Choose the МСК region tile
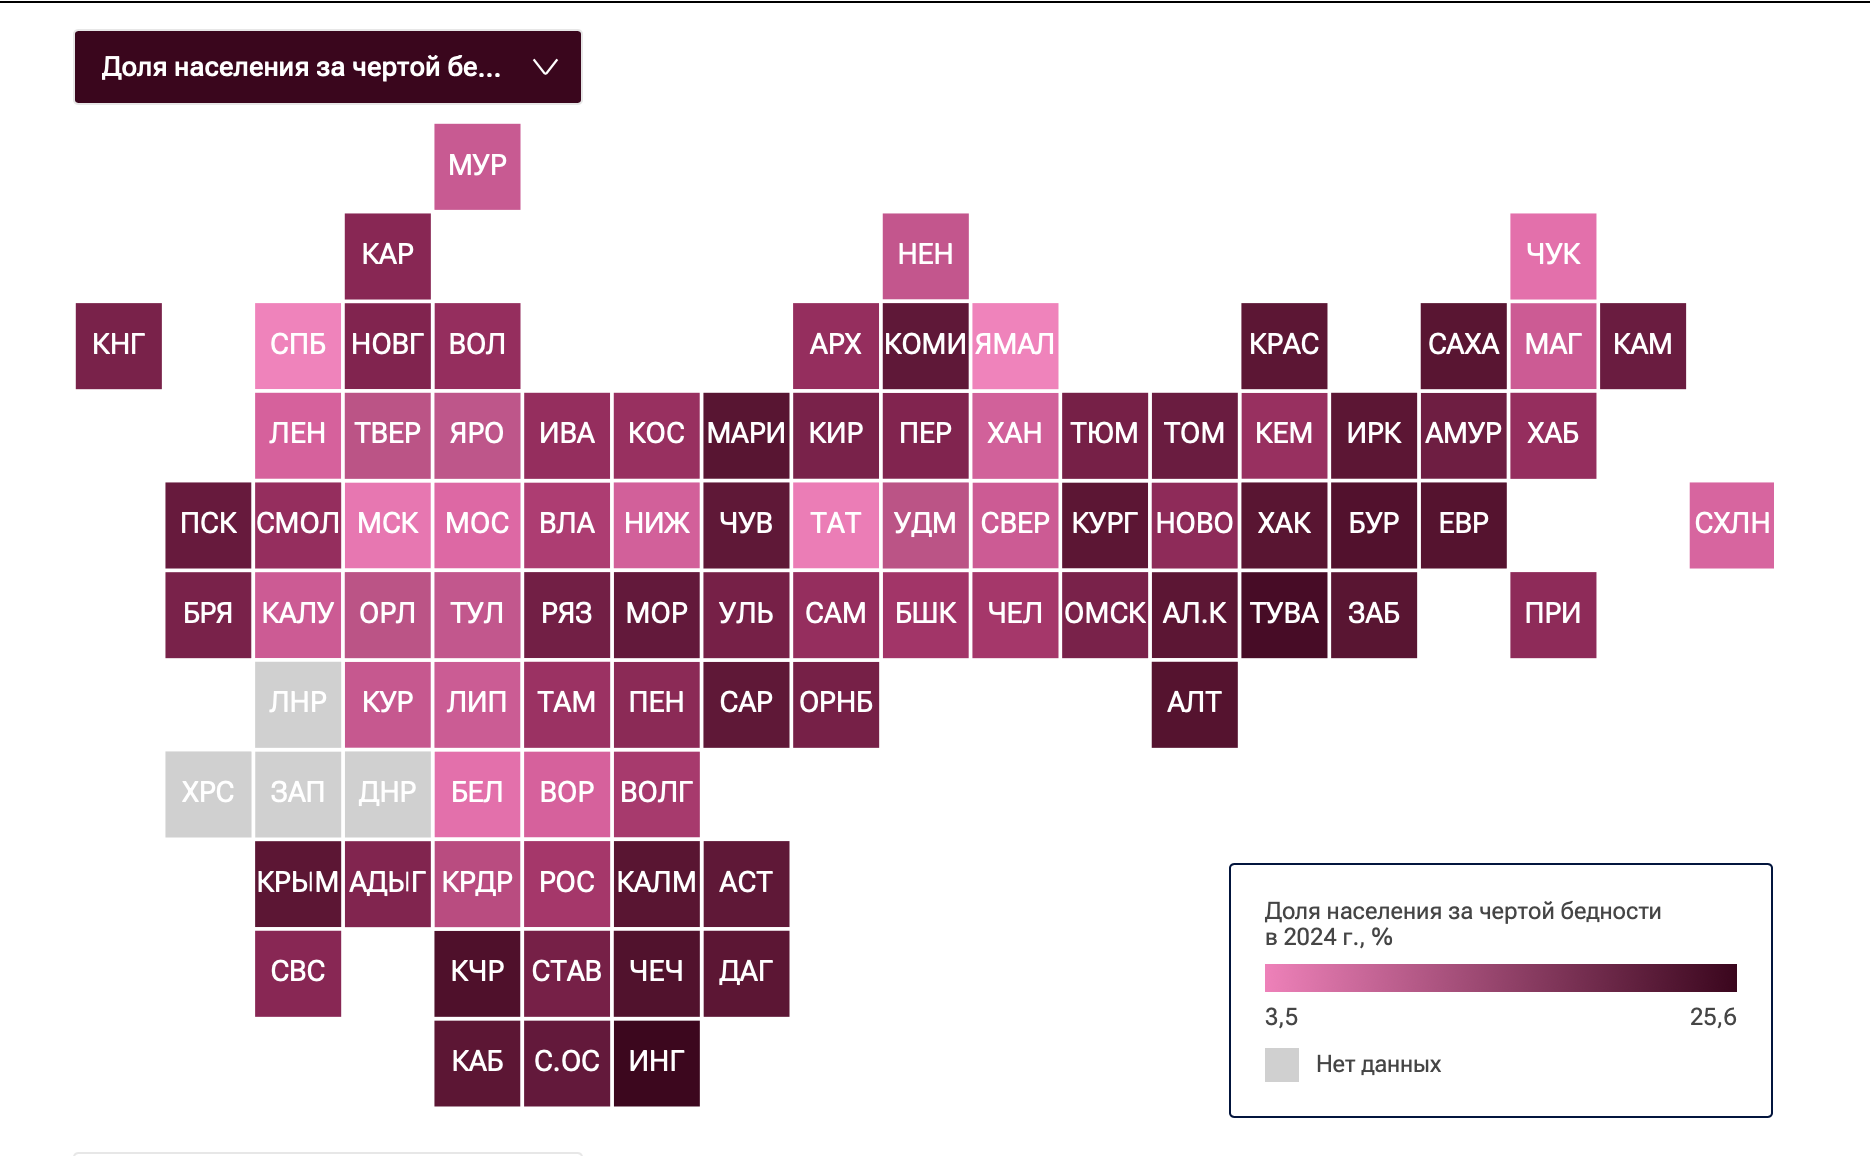The height and width of the screenshot is (1156, 1870). click(388, 524)
